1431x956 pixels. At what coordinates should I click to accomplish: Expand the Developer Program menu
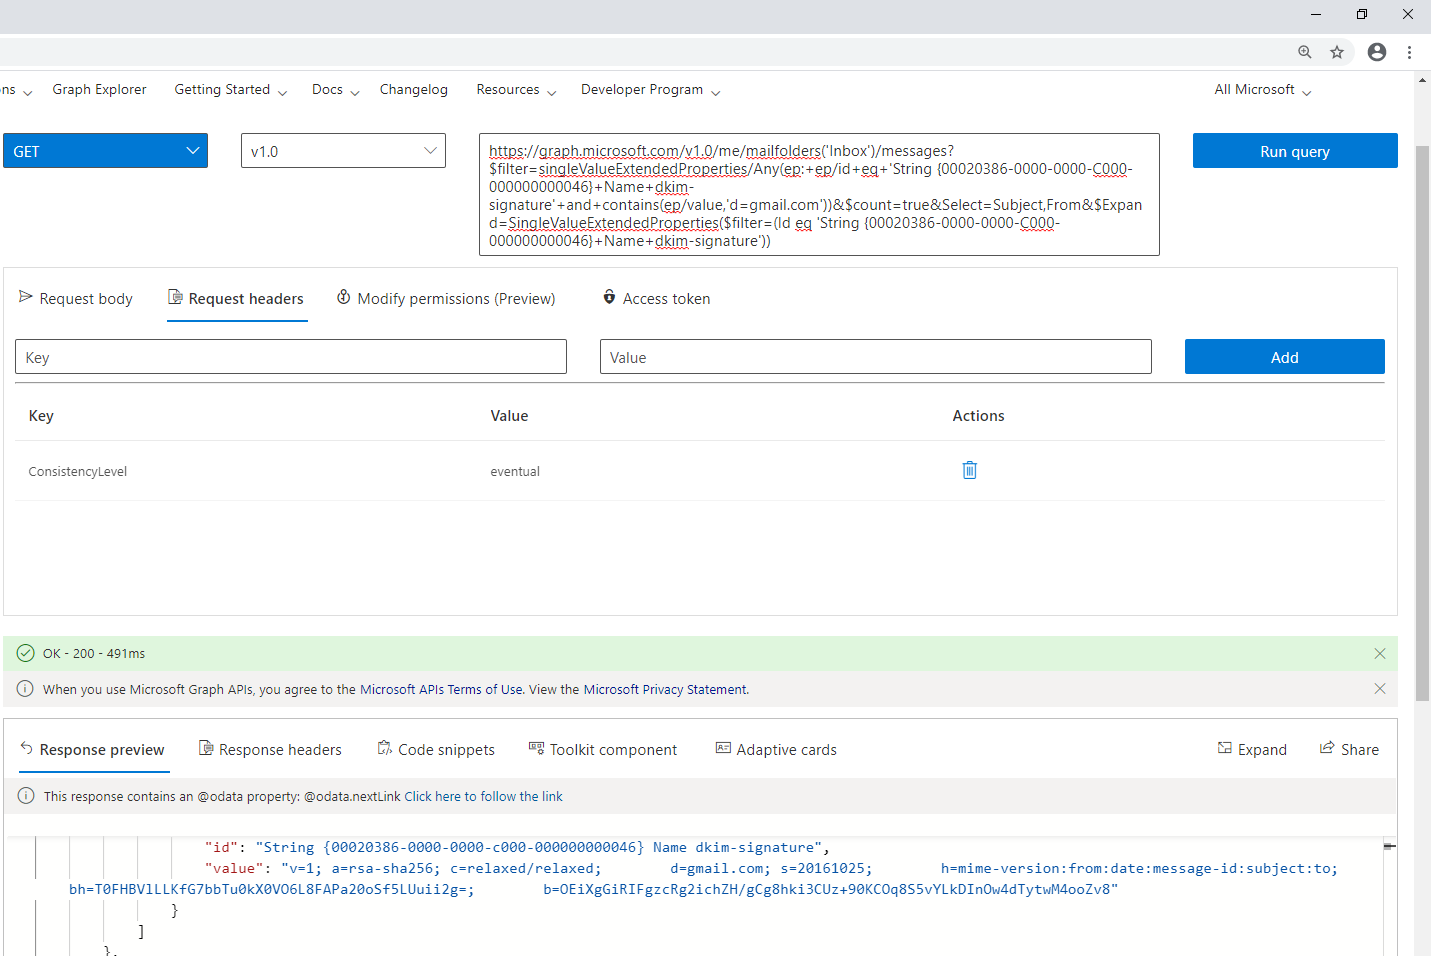(x=650, y=90)
